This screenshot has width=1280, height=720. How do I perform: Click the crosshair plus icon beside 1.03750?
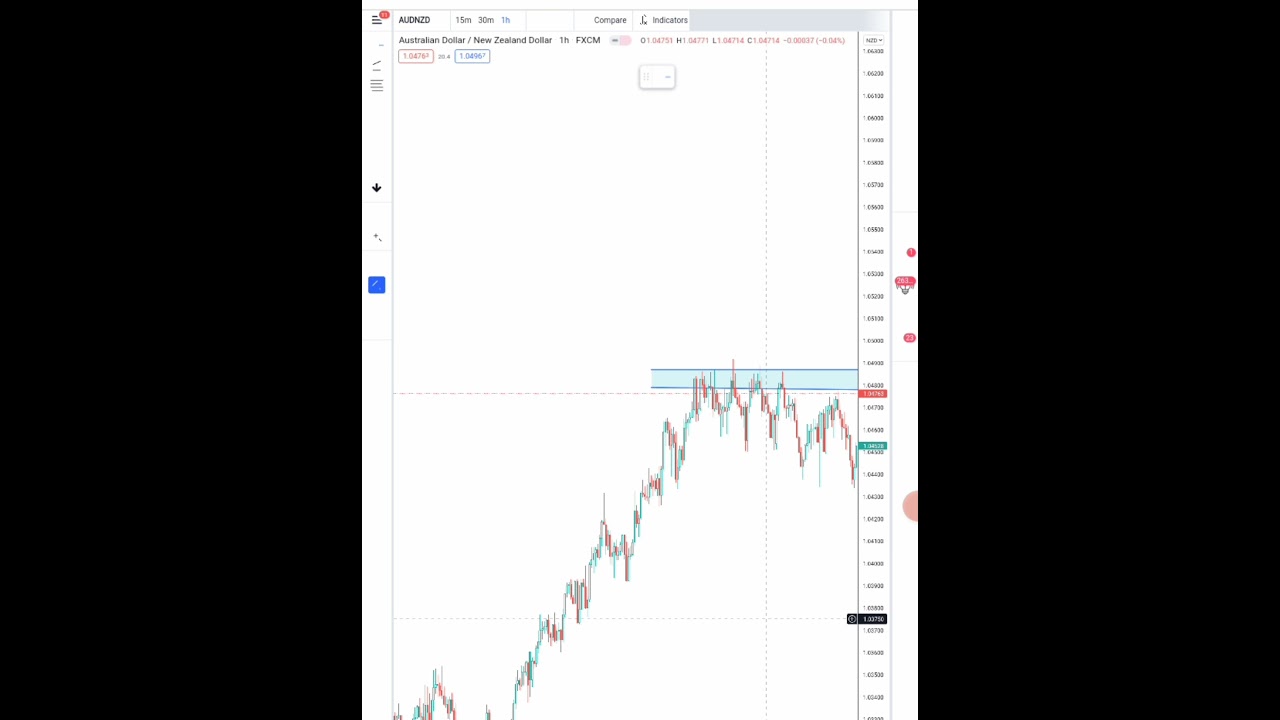[852, 619]
